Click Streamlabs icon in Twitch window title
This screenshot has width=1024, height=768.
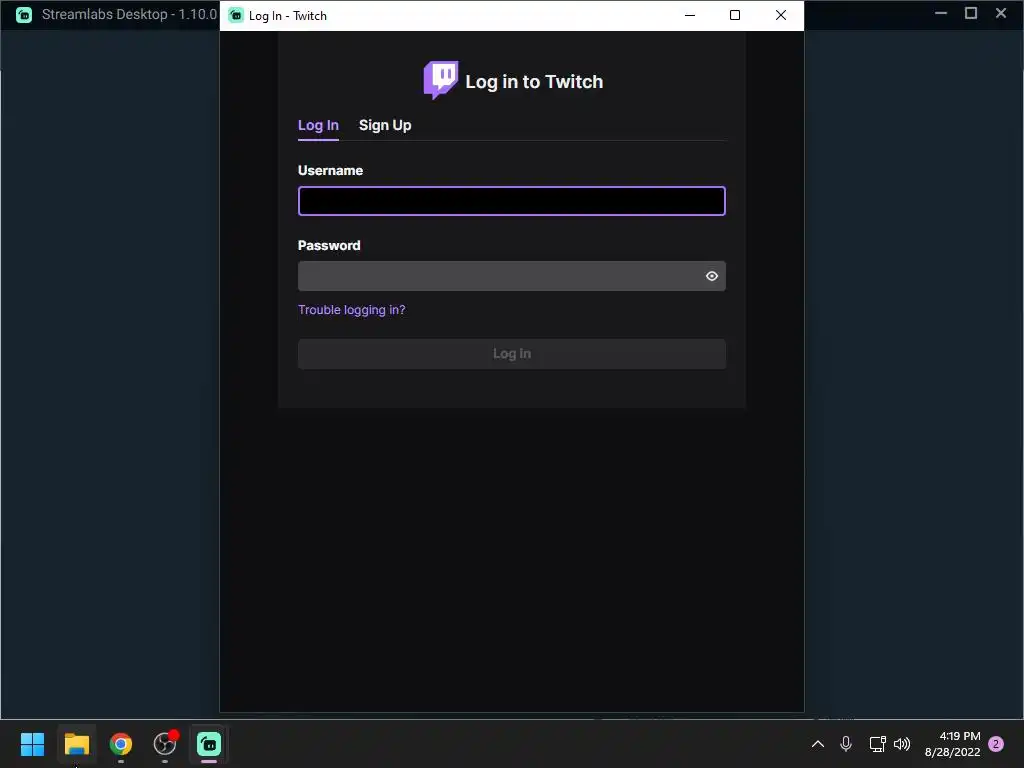pos(236,15)
